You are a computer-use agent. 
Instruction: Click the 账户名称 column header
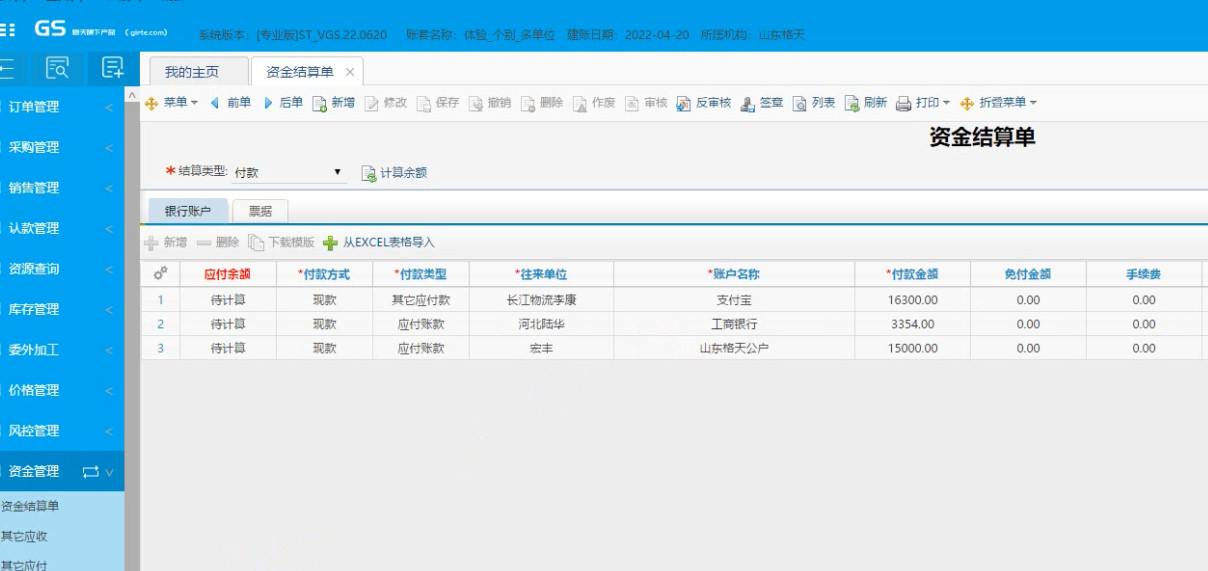pos(734,274)
